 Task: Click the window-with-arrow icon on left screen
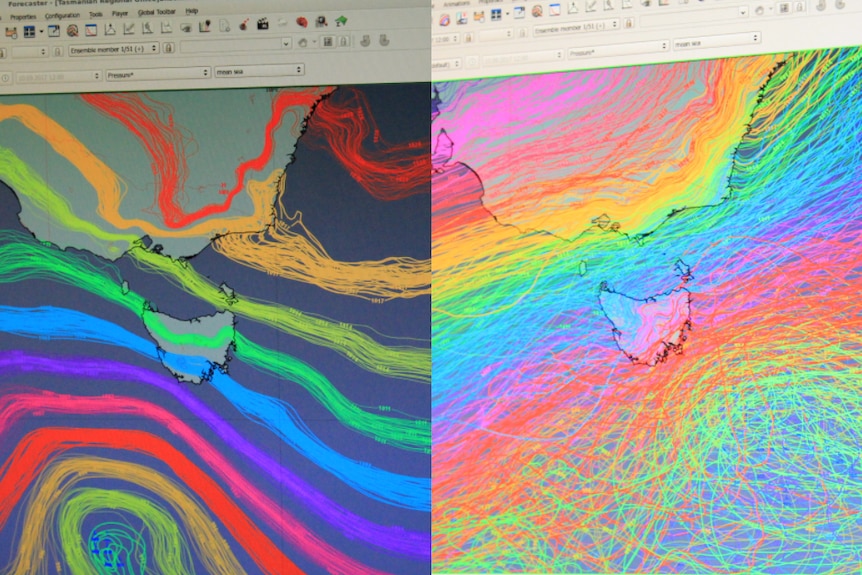(x=54, y=31)
